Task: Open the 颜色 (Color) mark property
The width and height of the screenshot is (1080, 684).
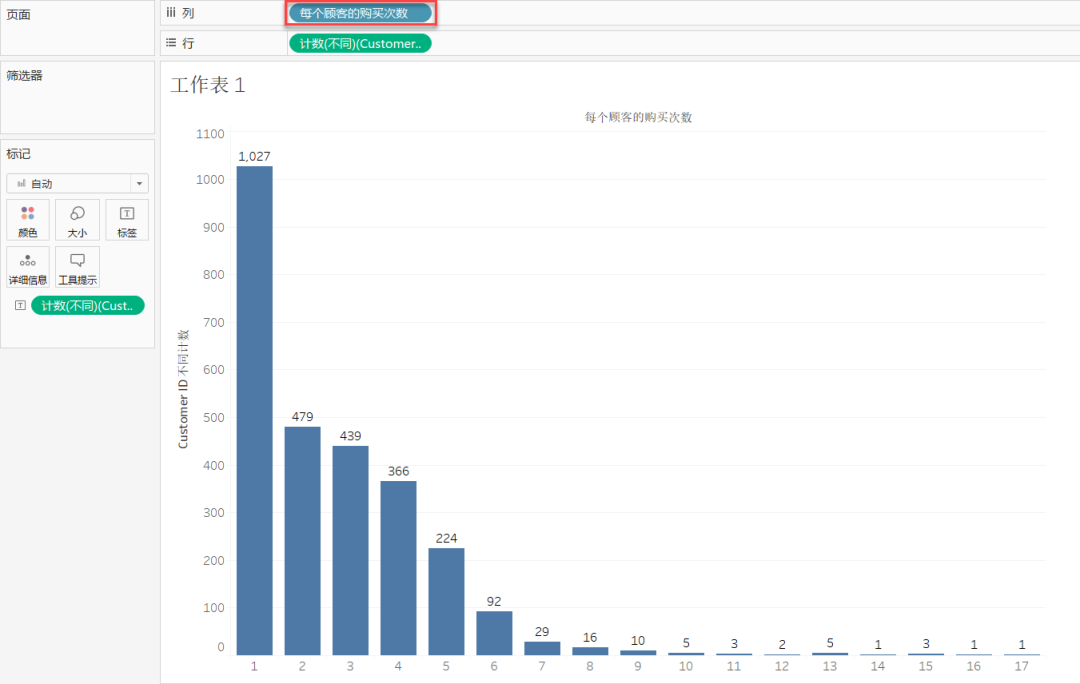Action: pyautogui.click(x=27, y=219)
